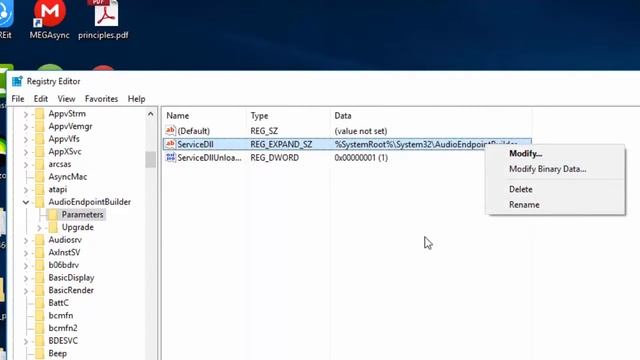Expand the BasicRender tree node
The image size is (640, 360).
pyautogui.click(x=26, y=291)
